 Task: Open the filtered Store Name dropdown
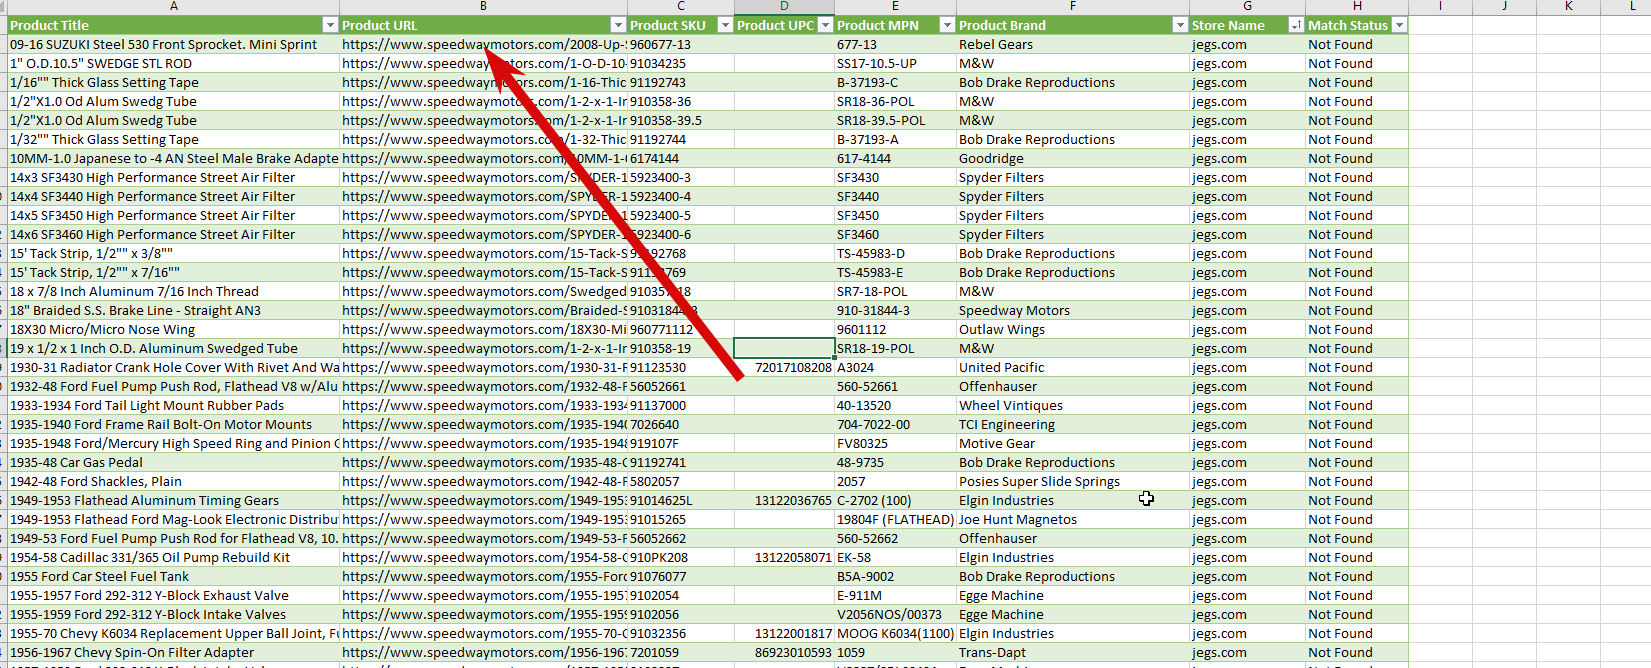pyautogui.click(x=1296, y=25)
